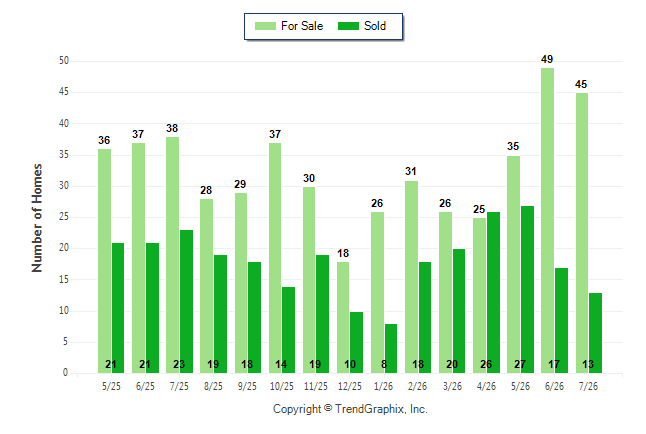Image resolution: width=646 pixels, height=434 pixels.
Task: Click the 10/25 x-axis date label
Action: point(282,386)
